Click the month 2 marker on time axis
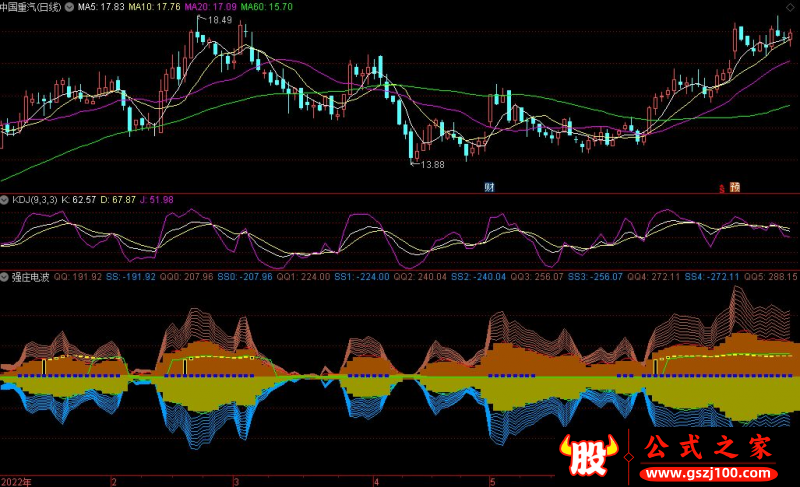 tap(114, 482)
